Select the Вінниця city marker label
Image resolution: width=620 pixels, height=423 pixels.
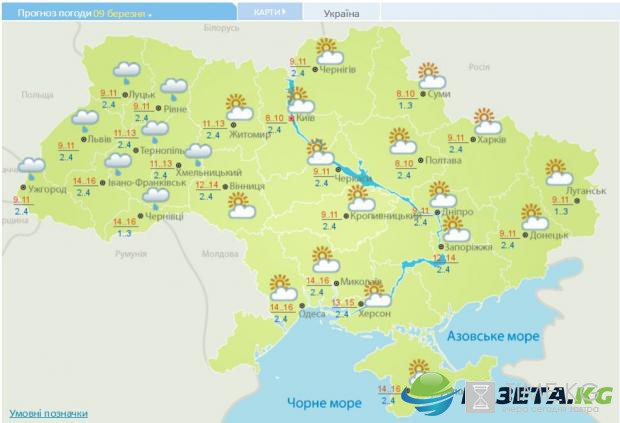point(246,186)
